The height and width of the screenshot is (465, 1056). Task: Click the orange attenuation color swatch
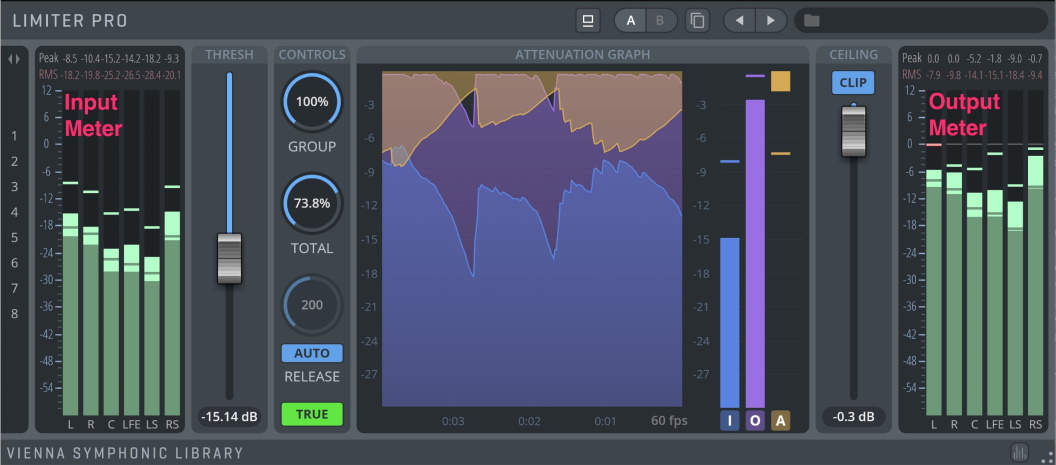(x=781, y=82)
